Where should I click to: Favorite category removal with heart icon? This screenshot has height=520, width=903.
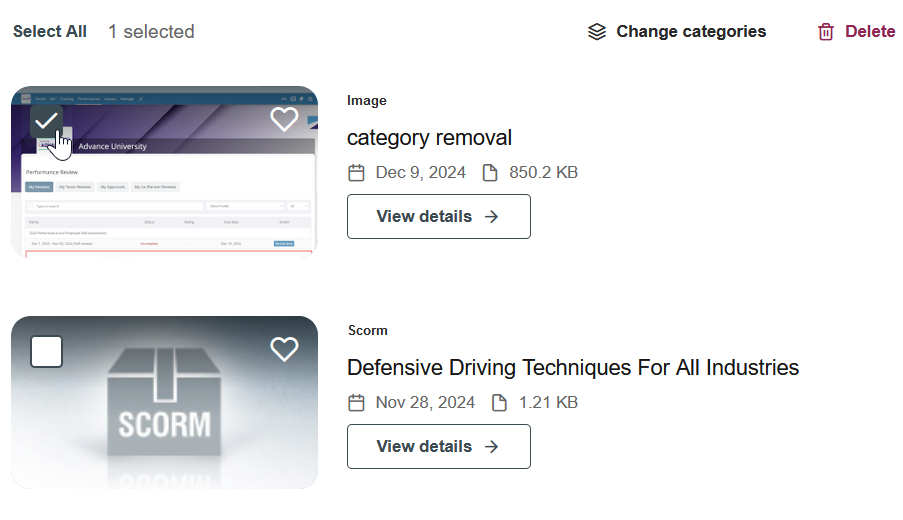click(284, 120)
